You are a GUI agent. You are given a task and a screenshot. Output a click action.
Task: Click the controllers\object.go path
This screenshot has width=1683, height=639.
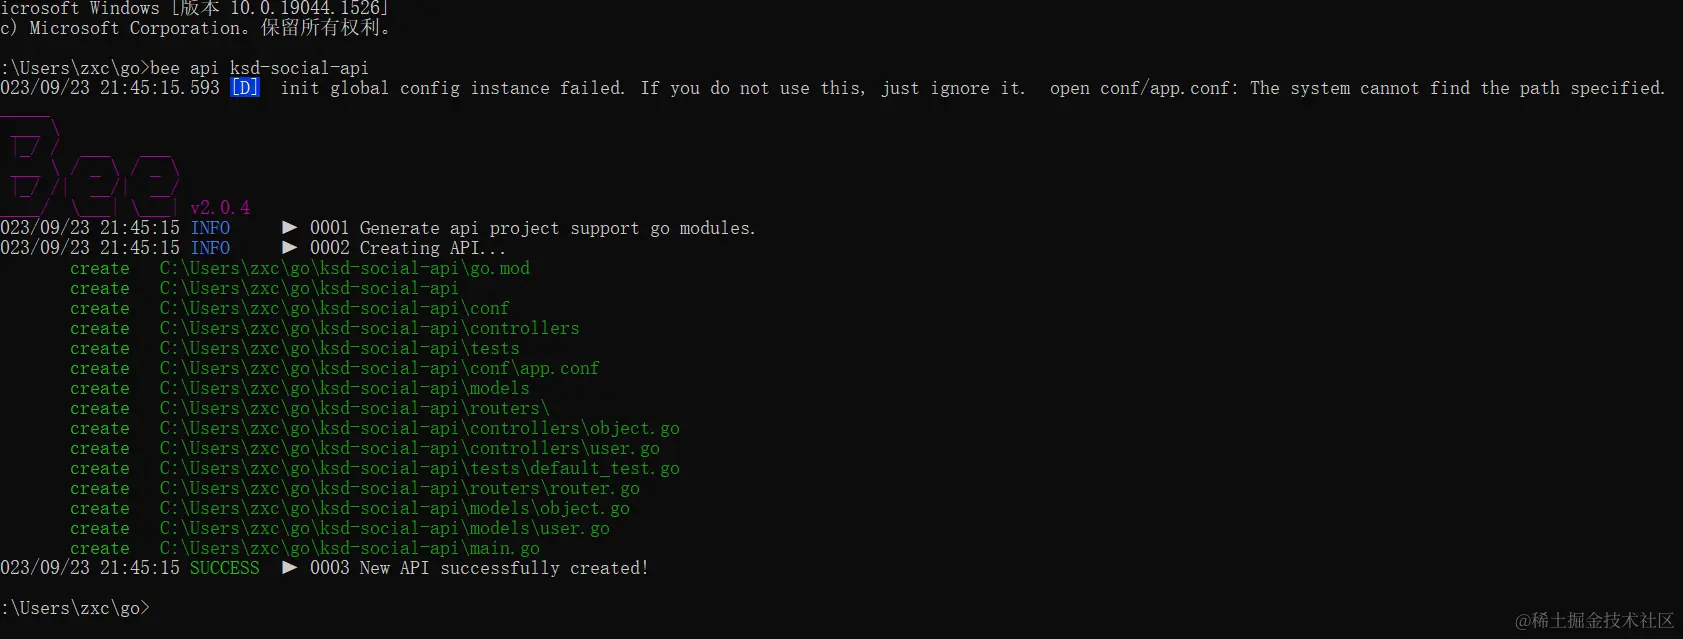(419, 428)
